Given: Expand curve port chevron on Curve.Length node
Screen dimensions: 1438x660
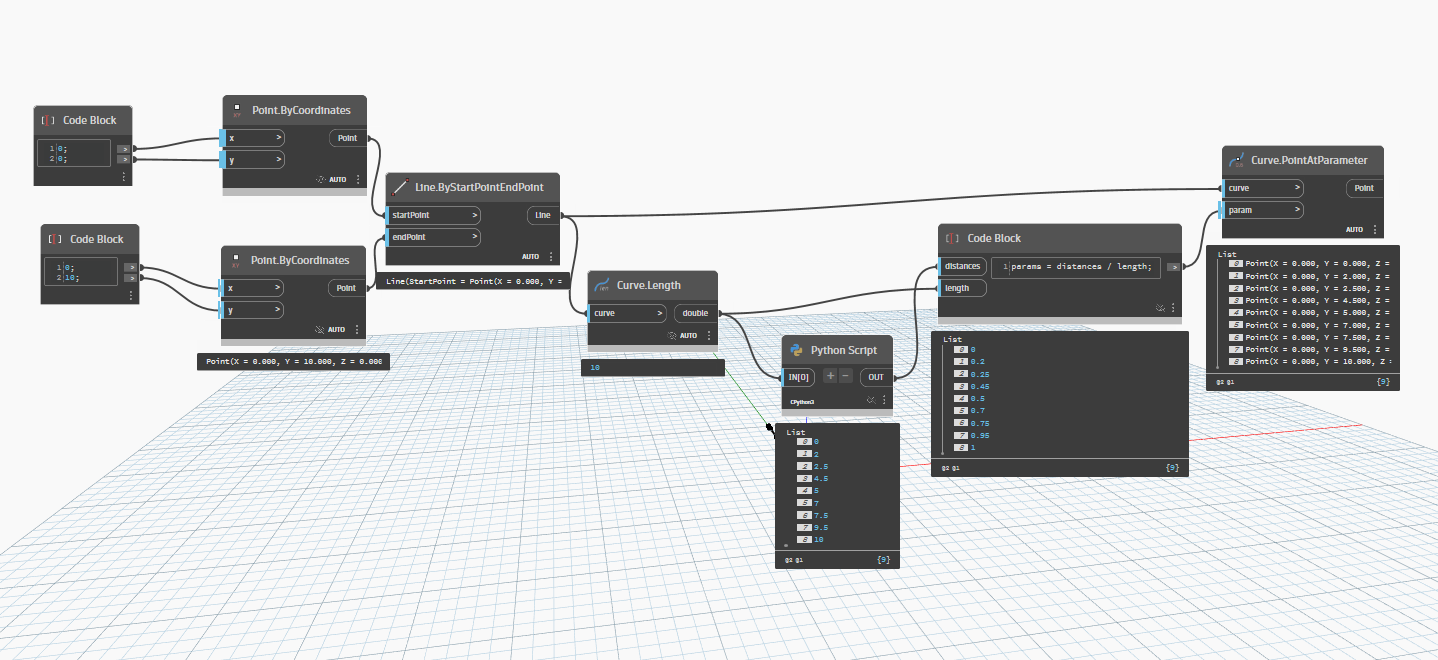Looking at the screenshot, I should point(660,313).
